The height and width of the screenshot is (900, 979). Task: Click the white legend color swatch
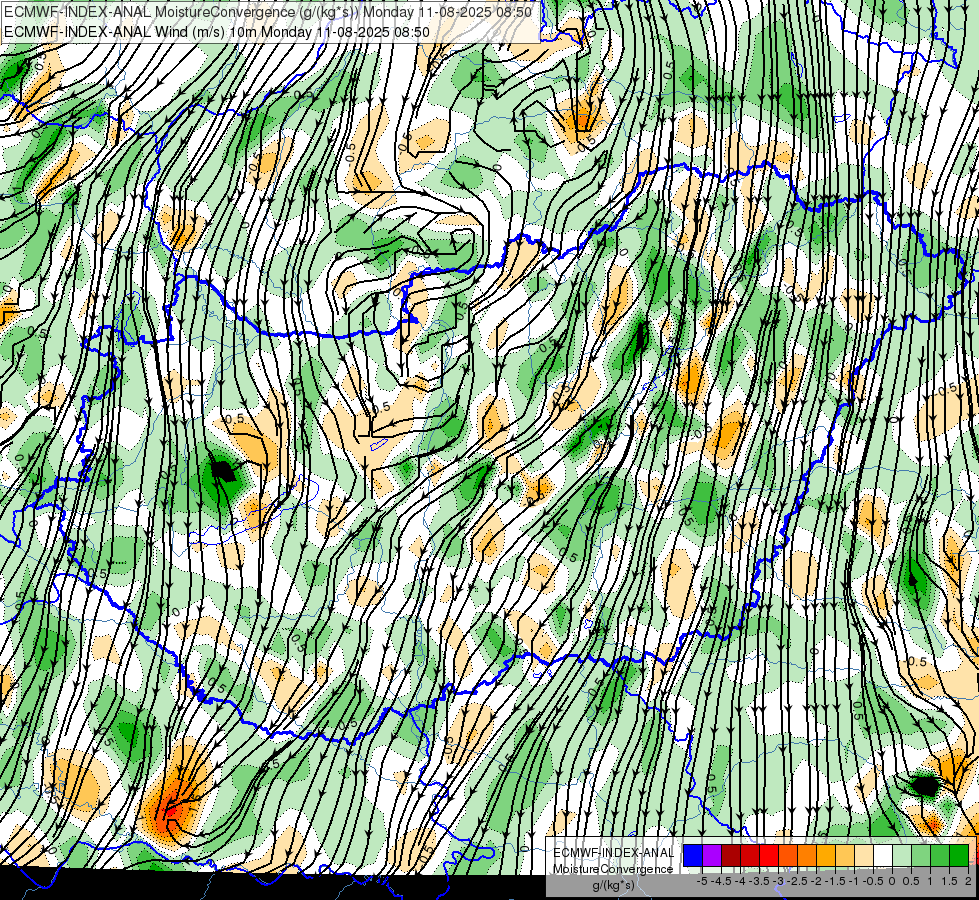[883, 855]
